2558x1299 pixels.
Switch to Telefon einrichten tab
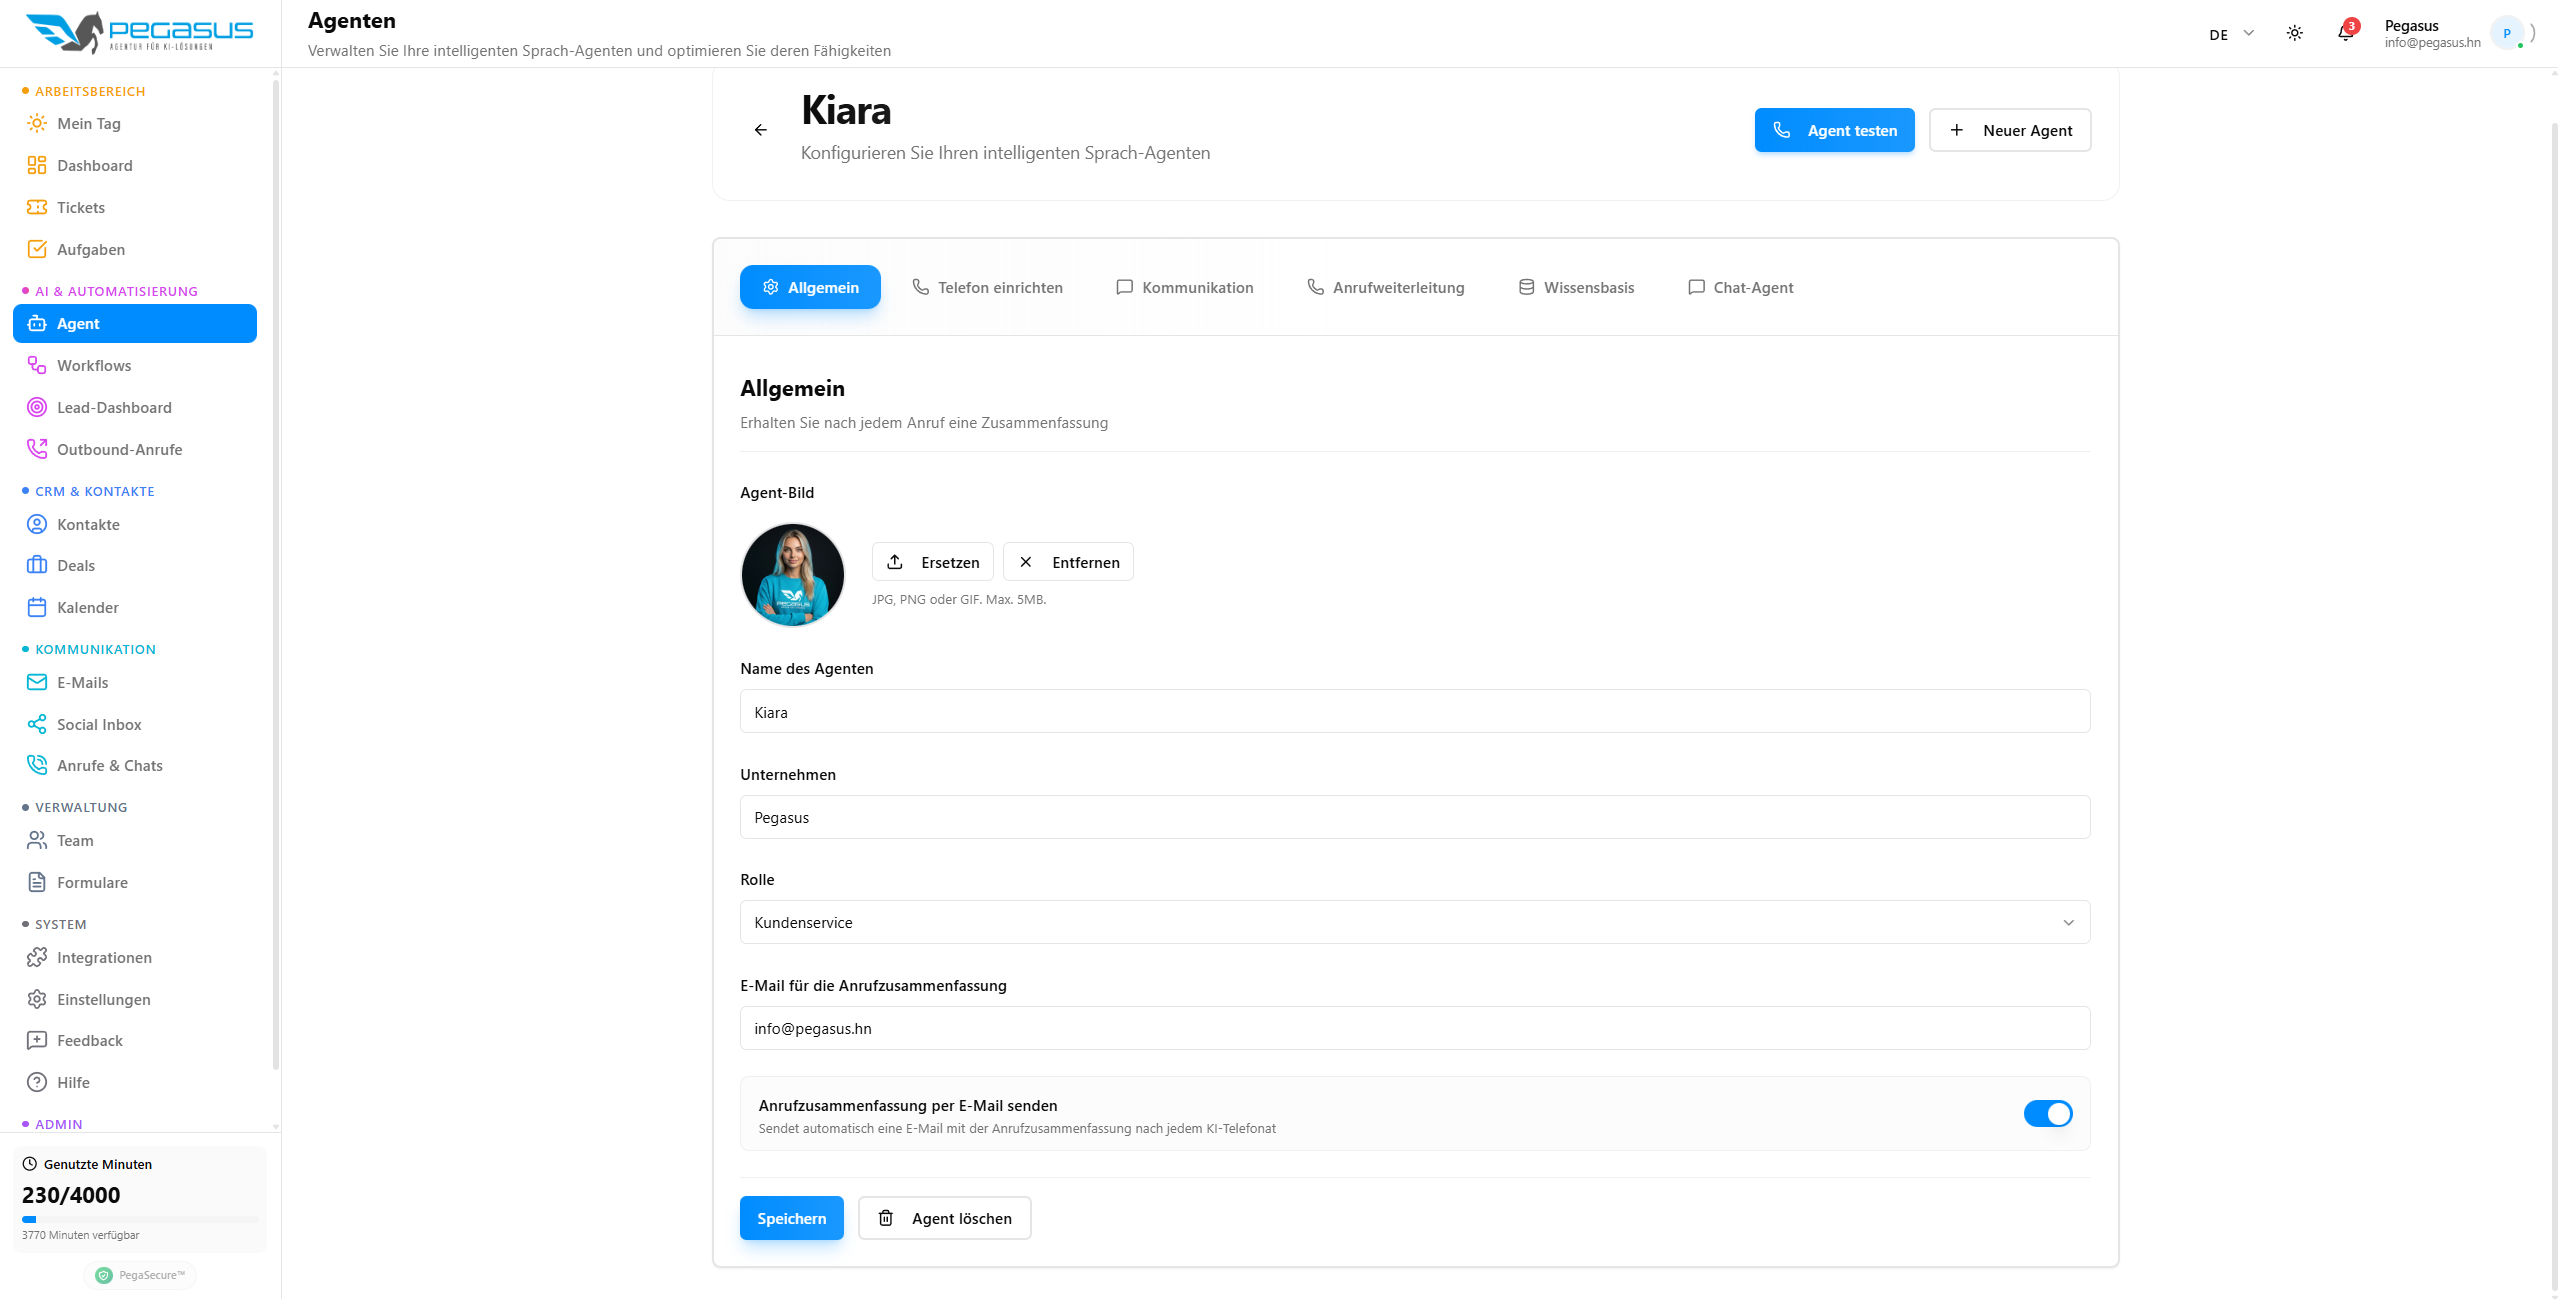(987, 288)
